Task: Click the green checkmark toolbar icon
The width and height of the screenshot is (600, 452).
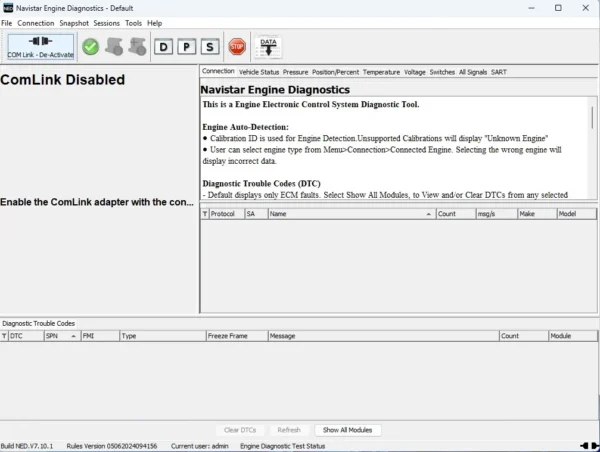Action: point(91,47)
